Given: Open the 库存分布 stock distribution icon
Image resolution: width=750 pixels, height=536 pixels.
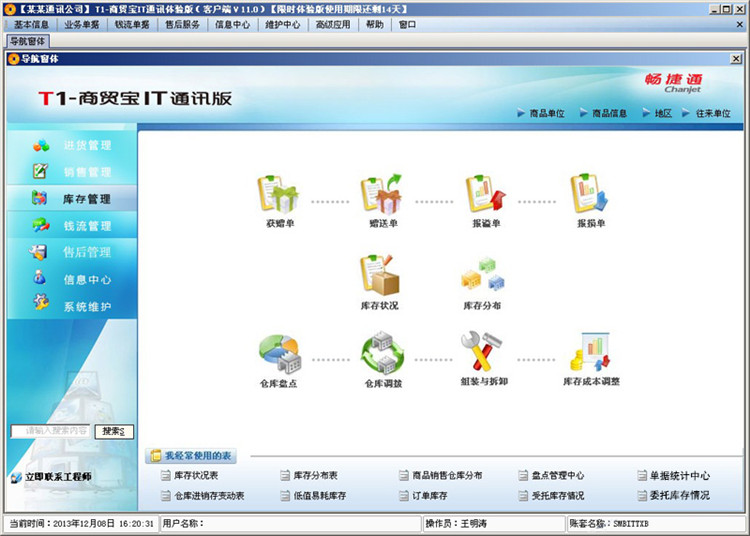Looking at the screenshot, I should click(x=483, y=274).
